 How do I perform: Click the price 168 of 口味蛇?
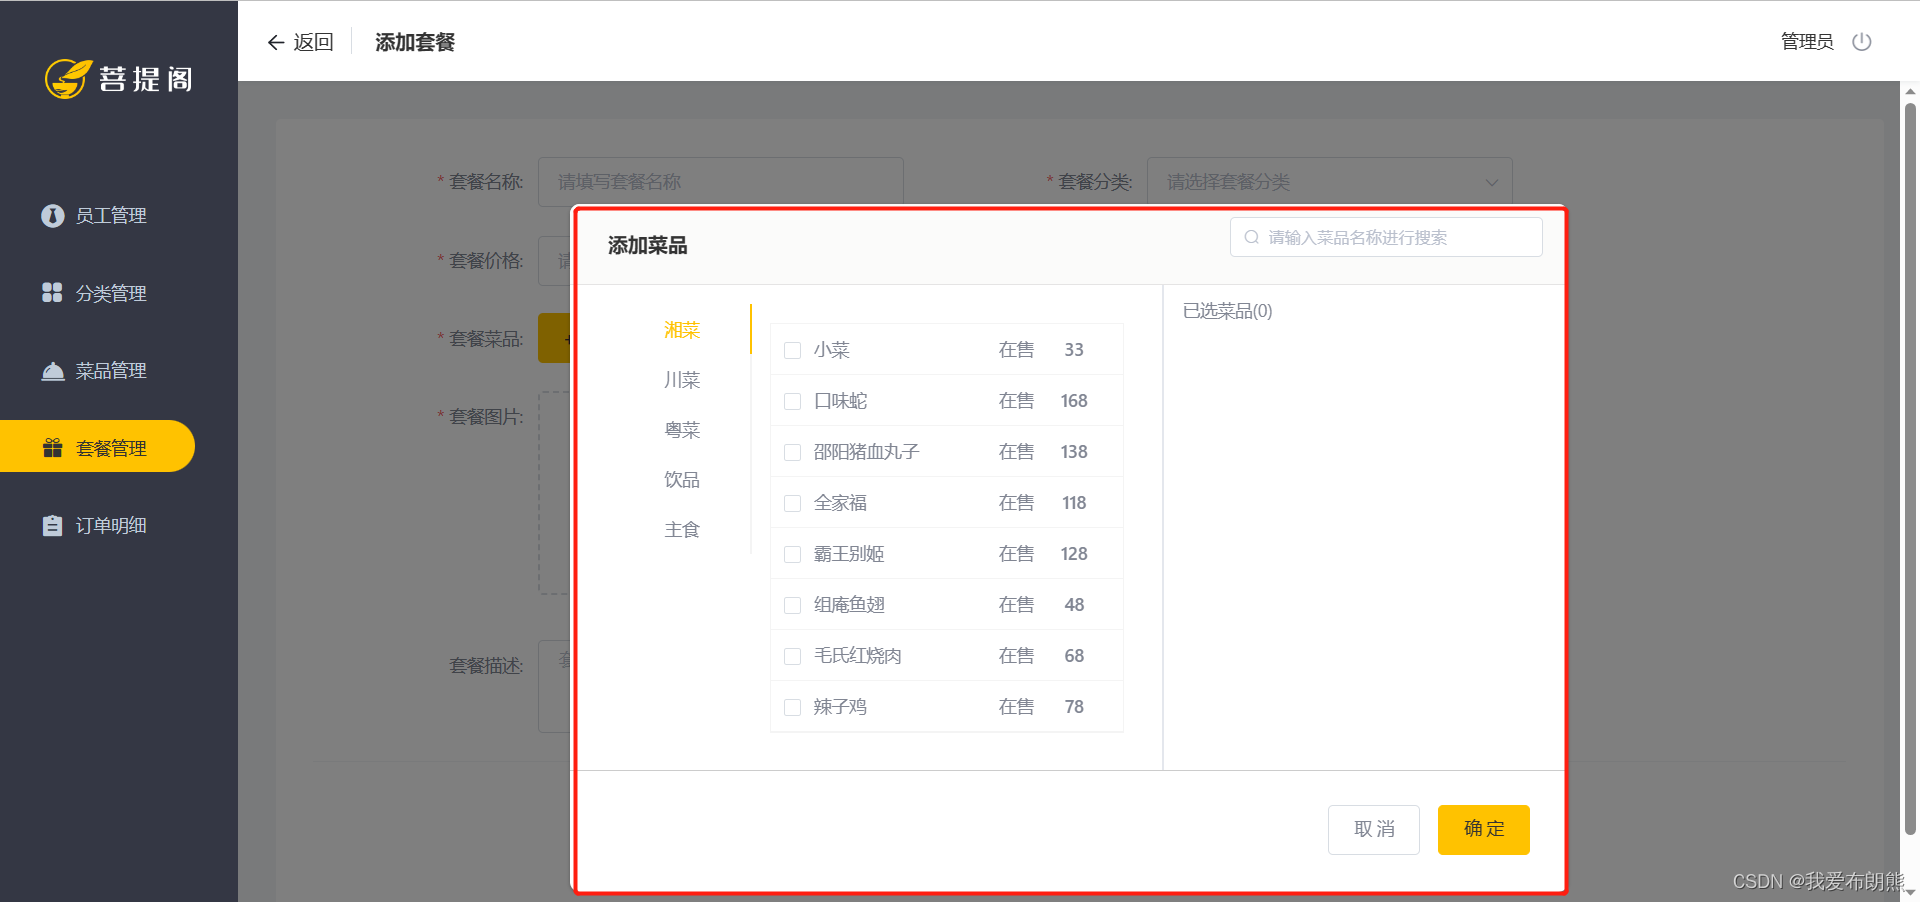[1074, 401]
